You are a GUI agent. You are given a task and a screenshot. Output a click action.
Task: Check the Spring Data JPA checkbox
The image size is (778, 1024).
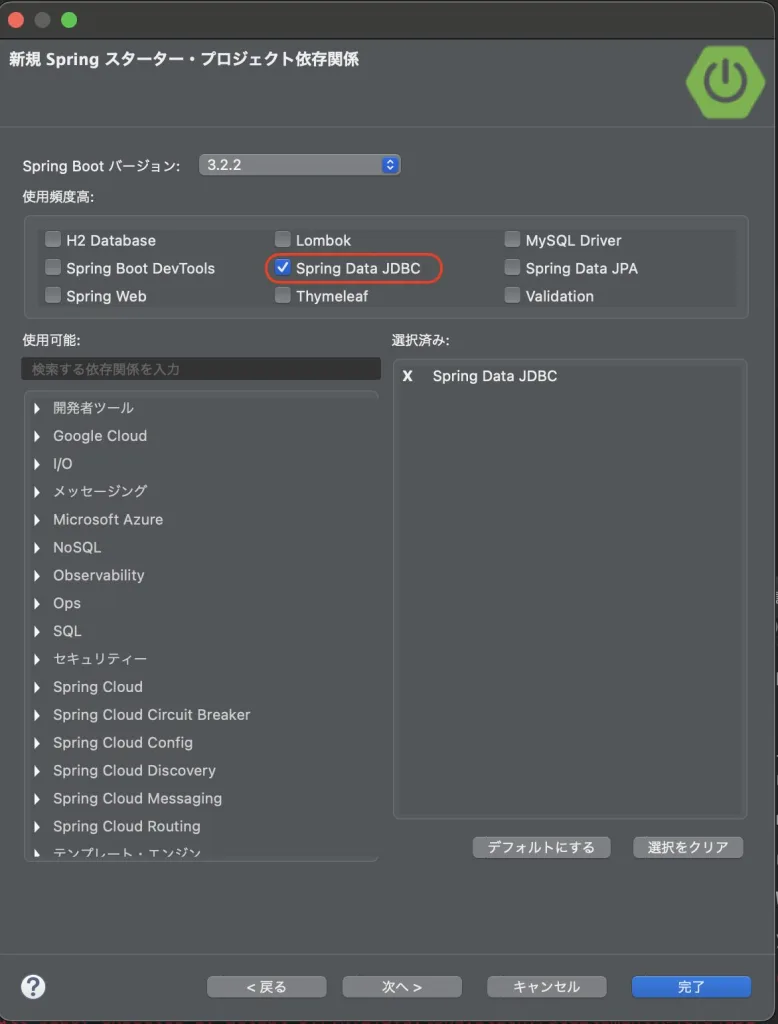point(512,268)
